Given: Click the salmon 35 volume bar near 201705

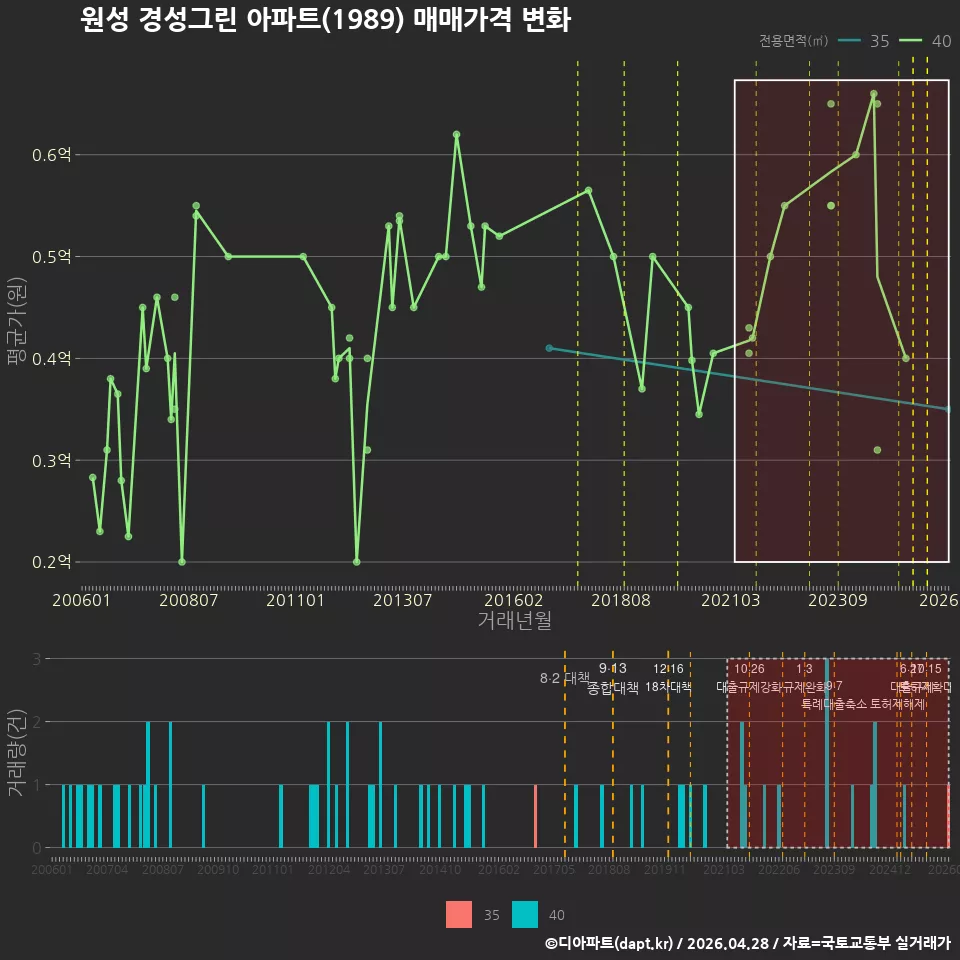Looking at the screenshot, I should point(535,816).
